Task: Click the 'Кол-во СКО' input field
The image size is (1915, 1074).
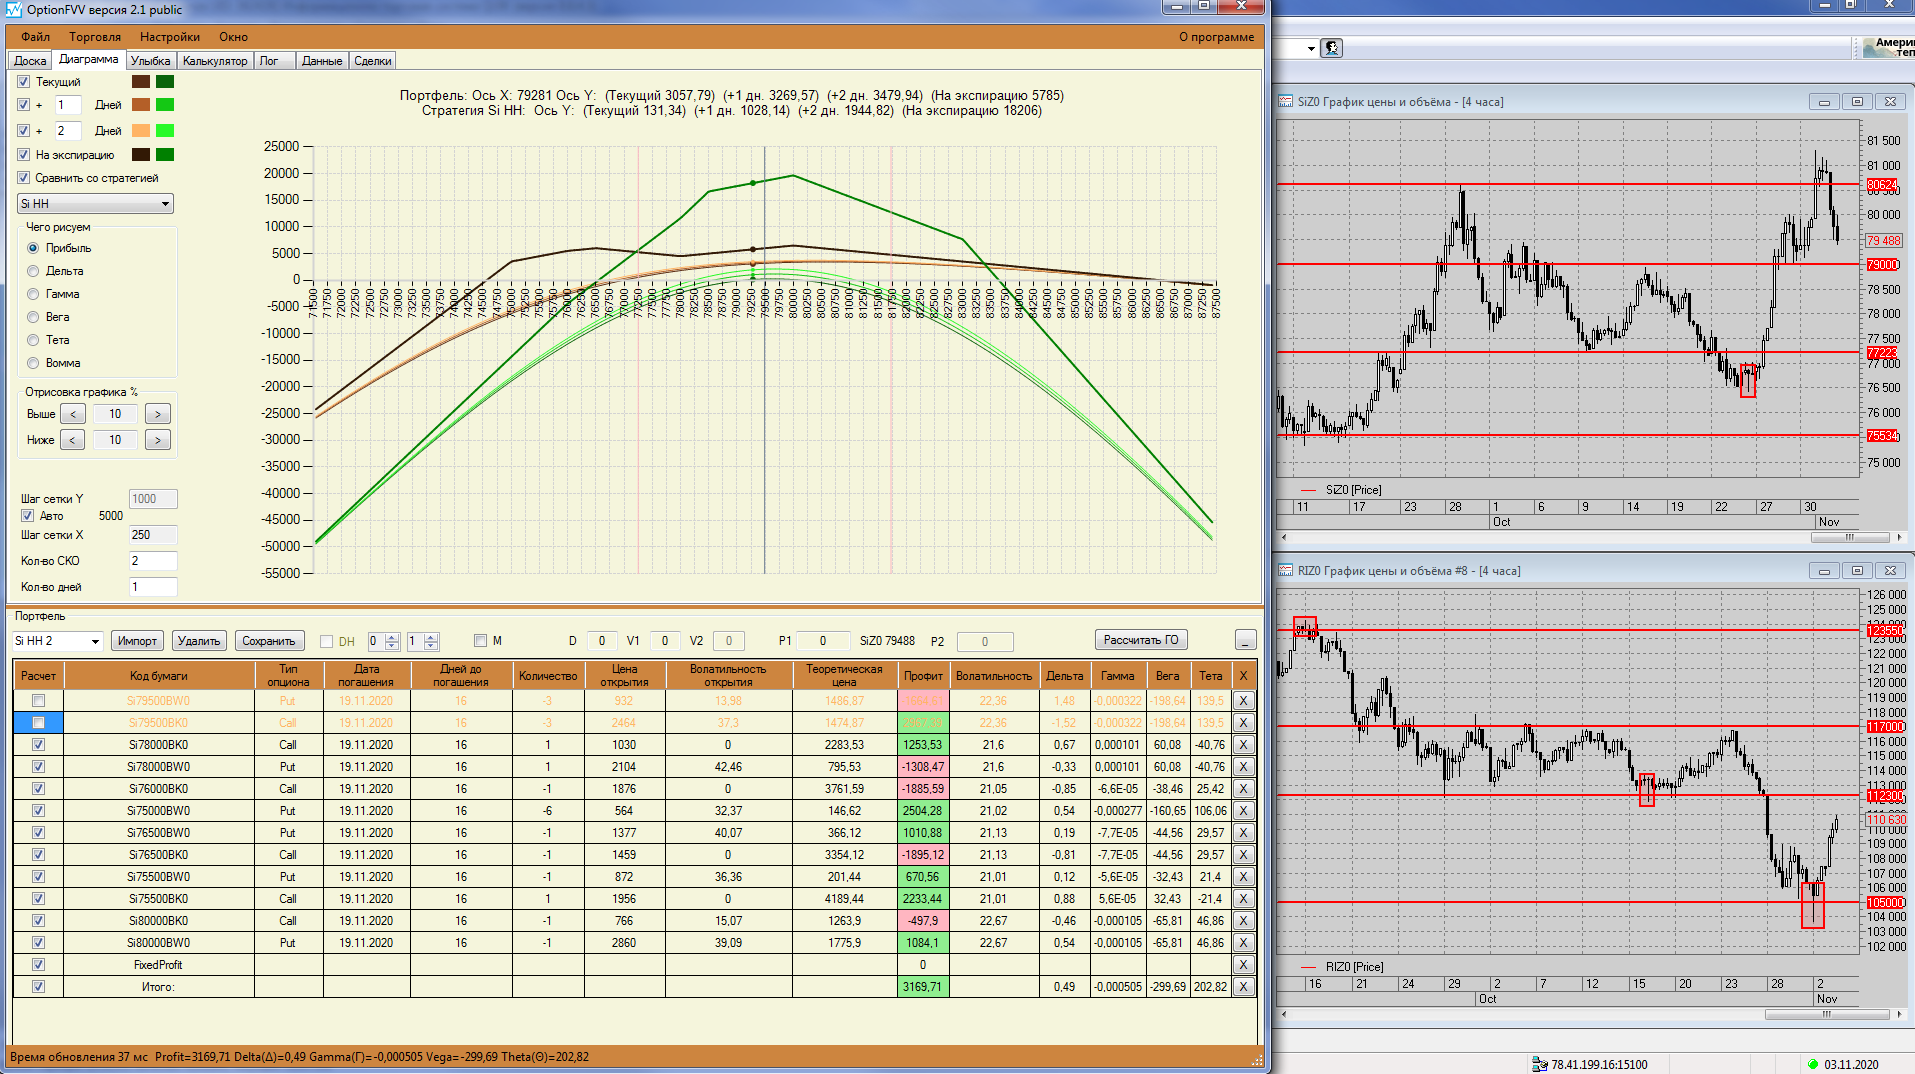Action: pyautogui.click(x=153, y=561)
